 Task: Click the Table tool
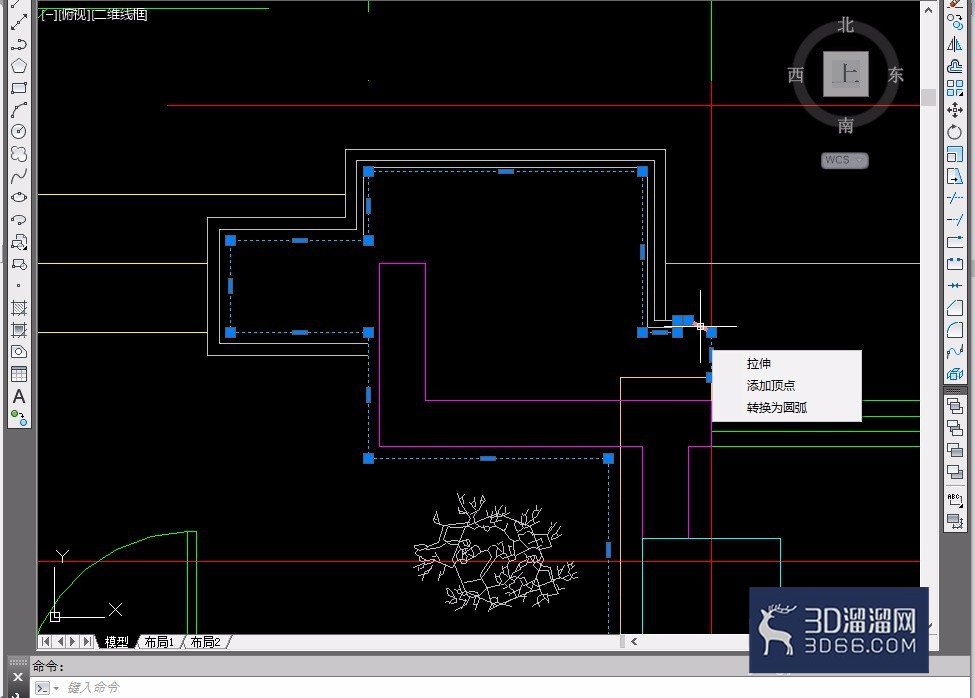pyautogui.click(x=19, y=374)
